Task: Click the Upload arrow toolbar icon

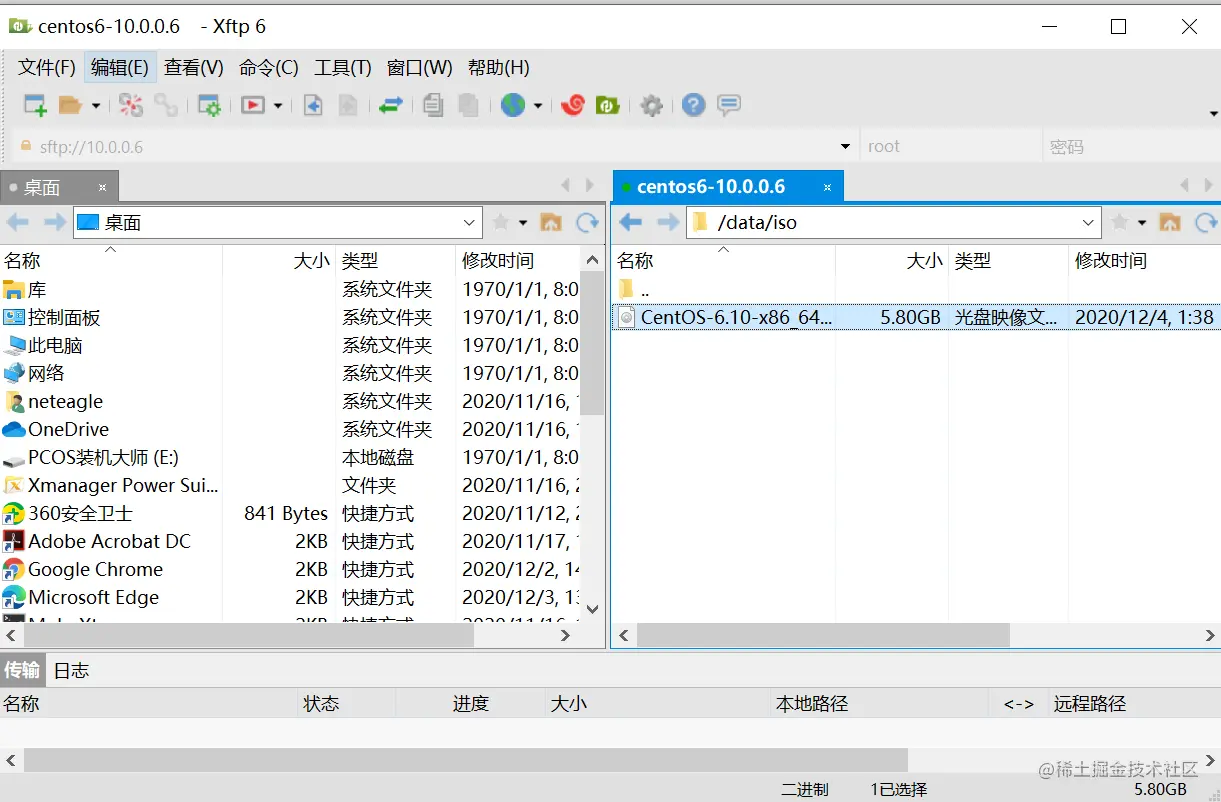Action: tap(348, 105)
